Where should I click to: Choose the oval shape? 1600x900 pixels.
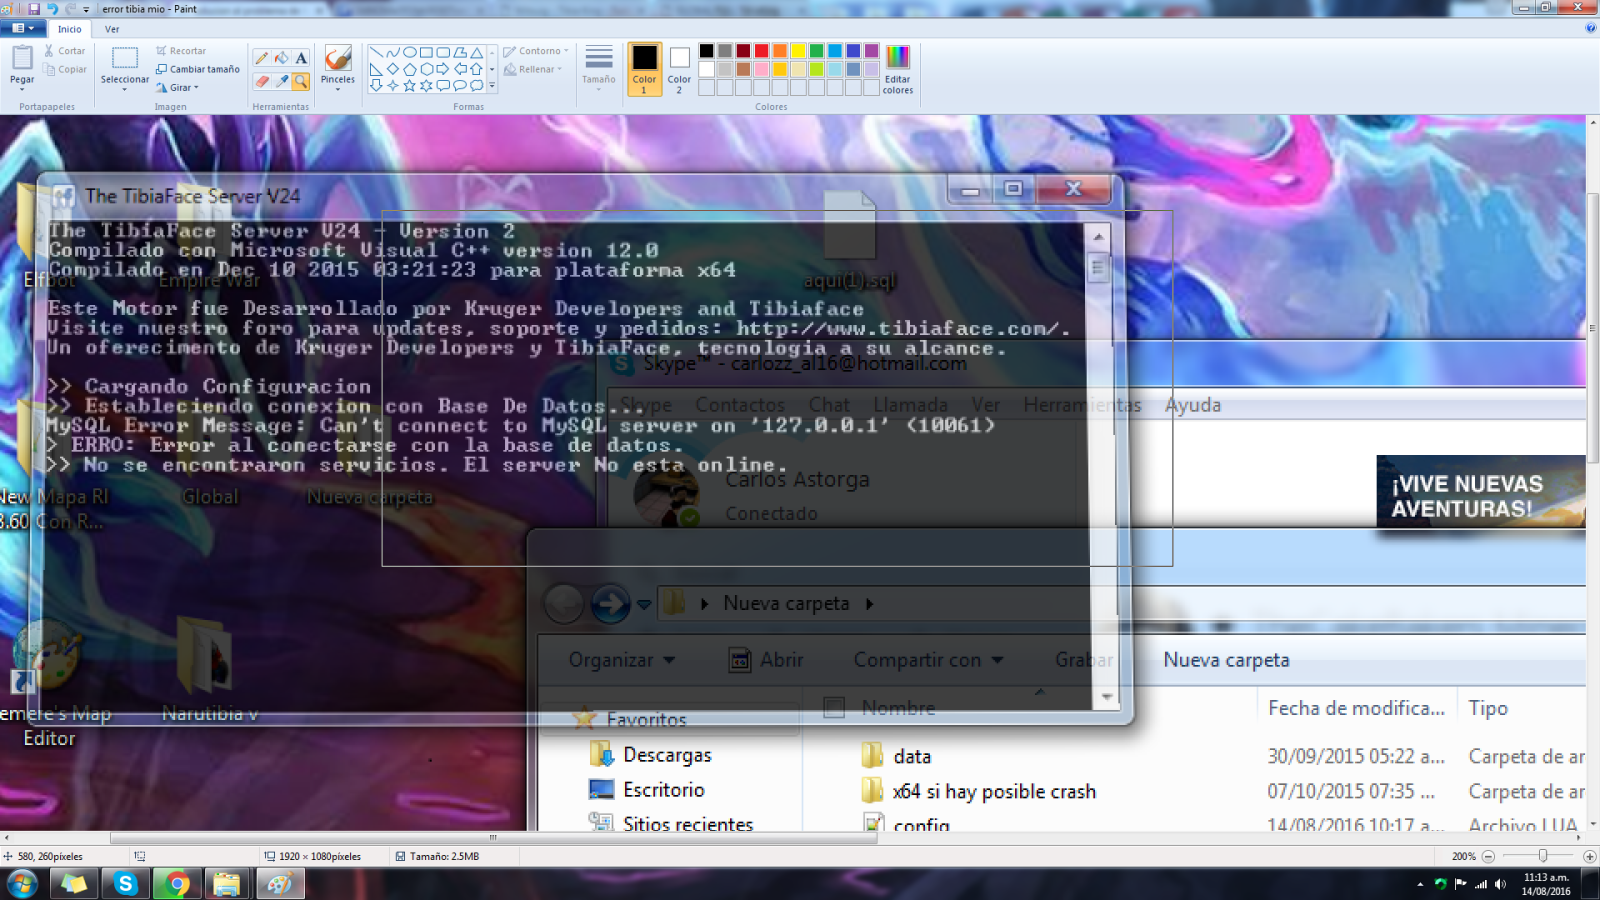point(410,53)
